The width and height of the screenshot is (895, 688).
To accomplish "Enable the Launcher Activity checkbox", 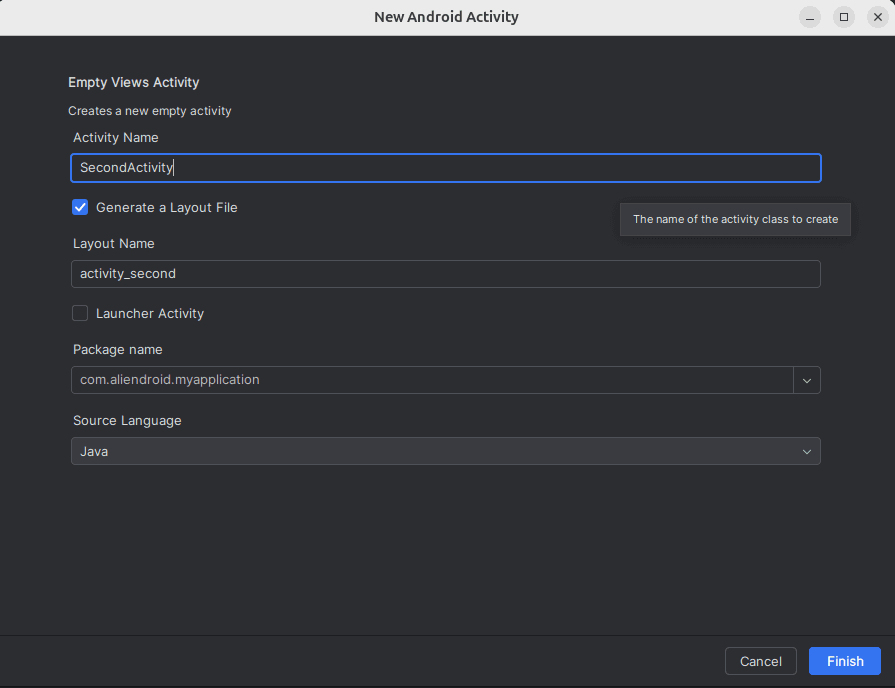I will click(x=80, y=313).
